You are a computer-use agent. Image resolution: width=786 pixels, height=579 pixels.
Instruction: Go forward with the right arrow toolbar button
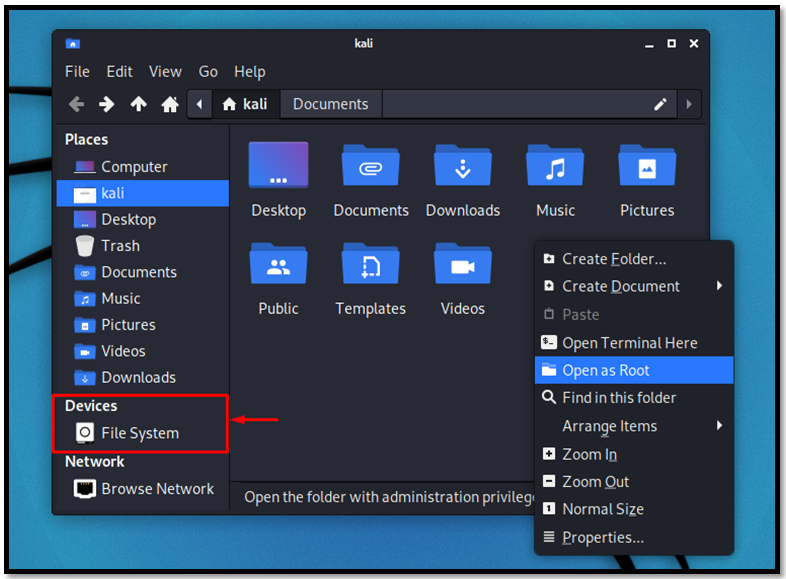(x=107, y=104)
